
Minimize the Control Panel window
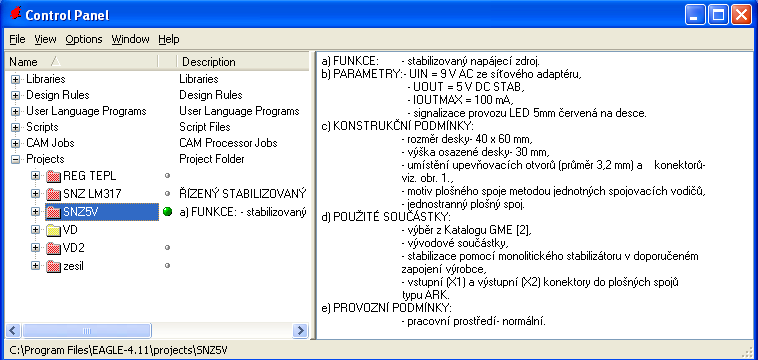(695, 15)
